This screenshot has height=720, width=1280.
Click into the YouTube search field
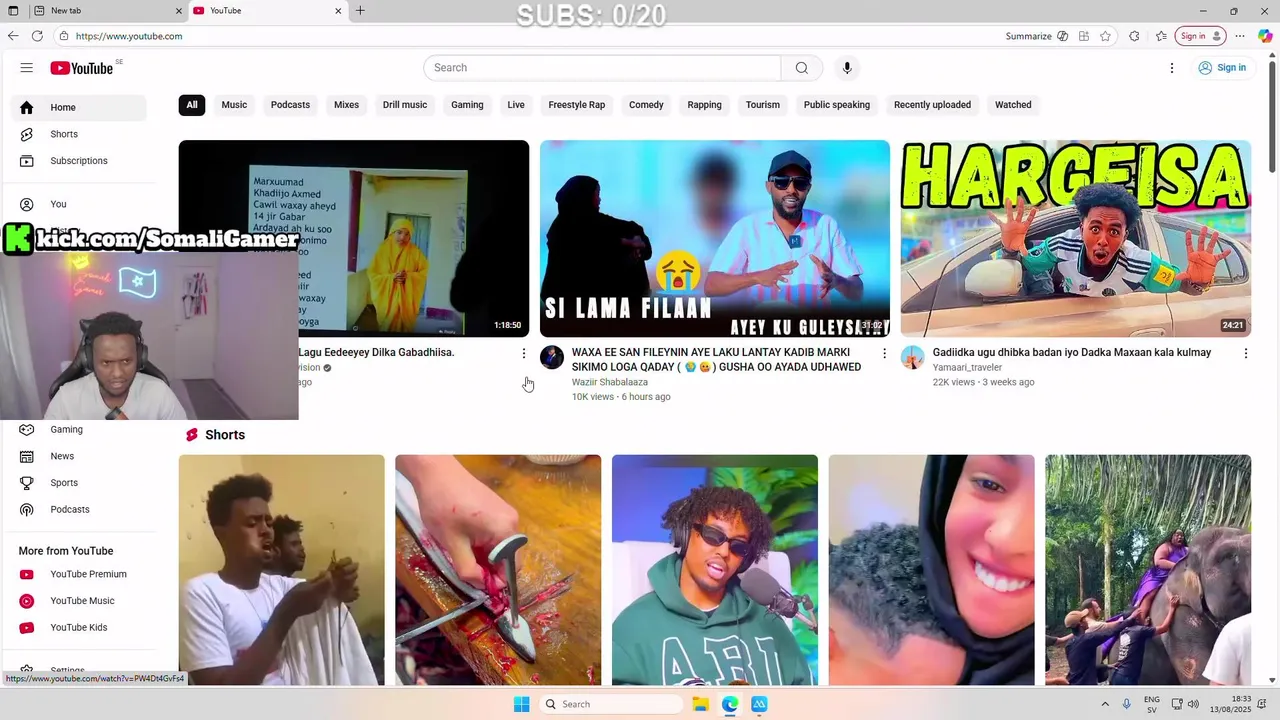[602, 68]
